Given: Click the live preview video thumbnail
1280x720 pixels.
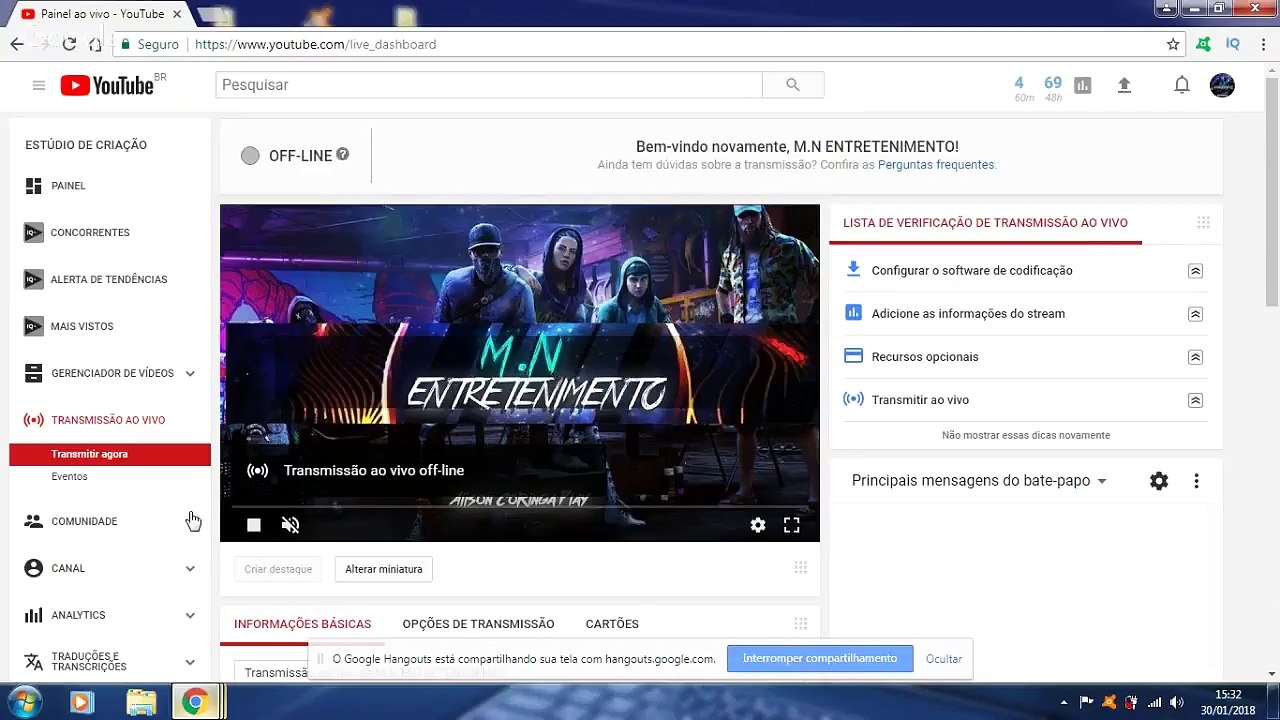Looking at the screenshot, I should pos(520,373).
